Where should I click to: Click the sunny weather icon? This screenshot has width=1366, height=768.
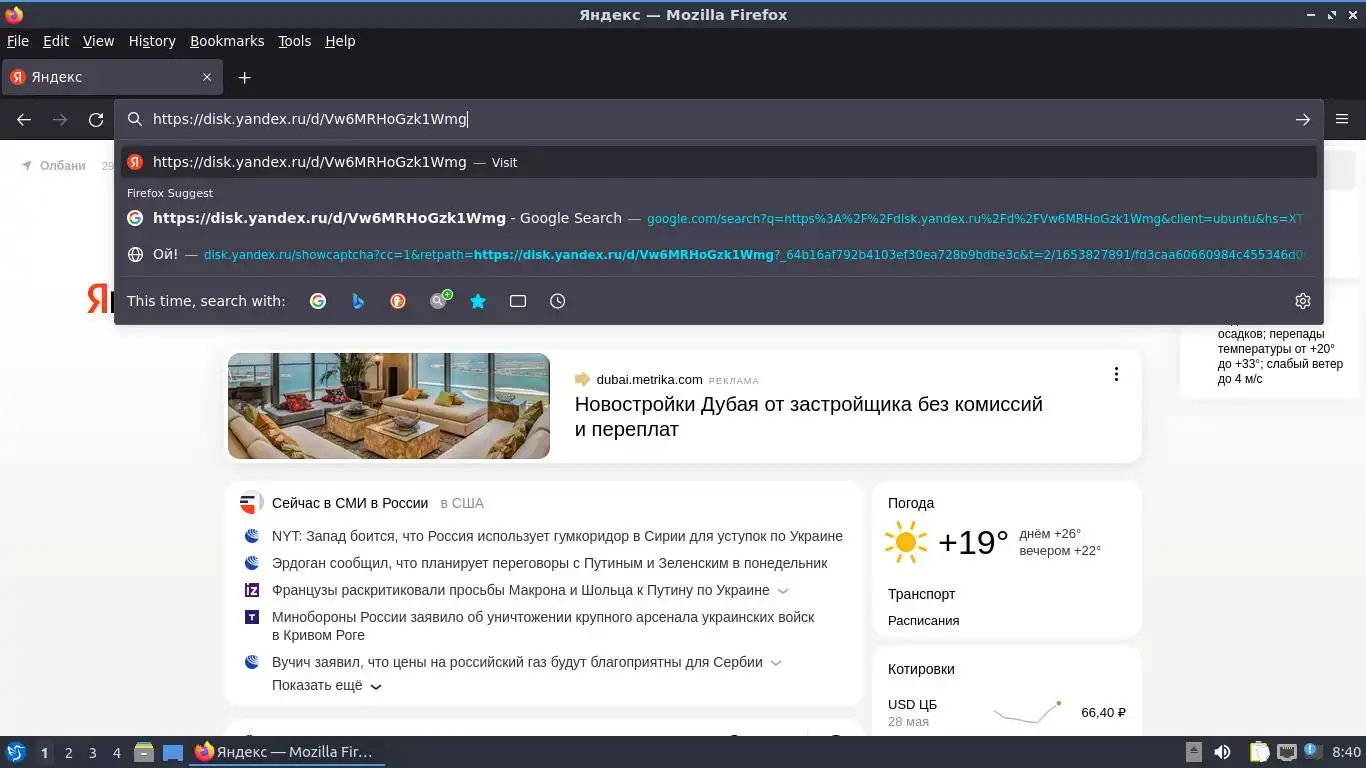906,542
